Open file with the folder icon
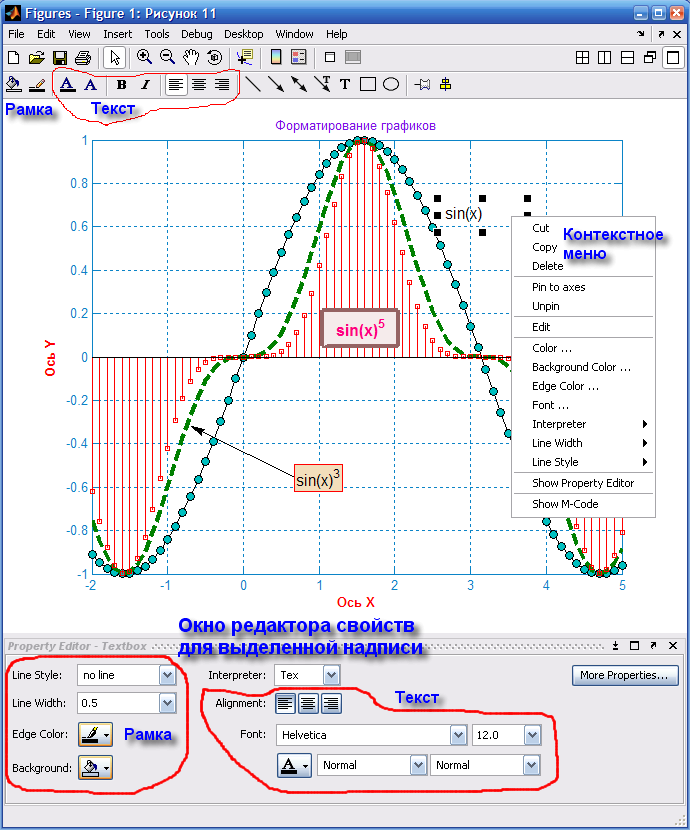 point(37,57)
